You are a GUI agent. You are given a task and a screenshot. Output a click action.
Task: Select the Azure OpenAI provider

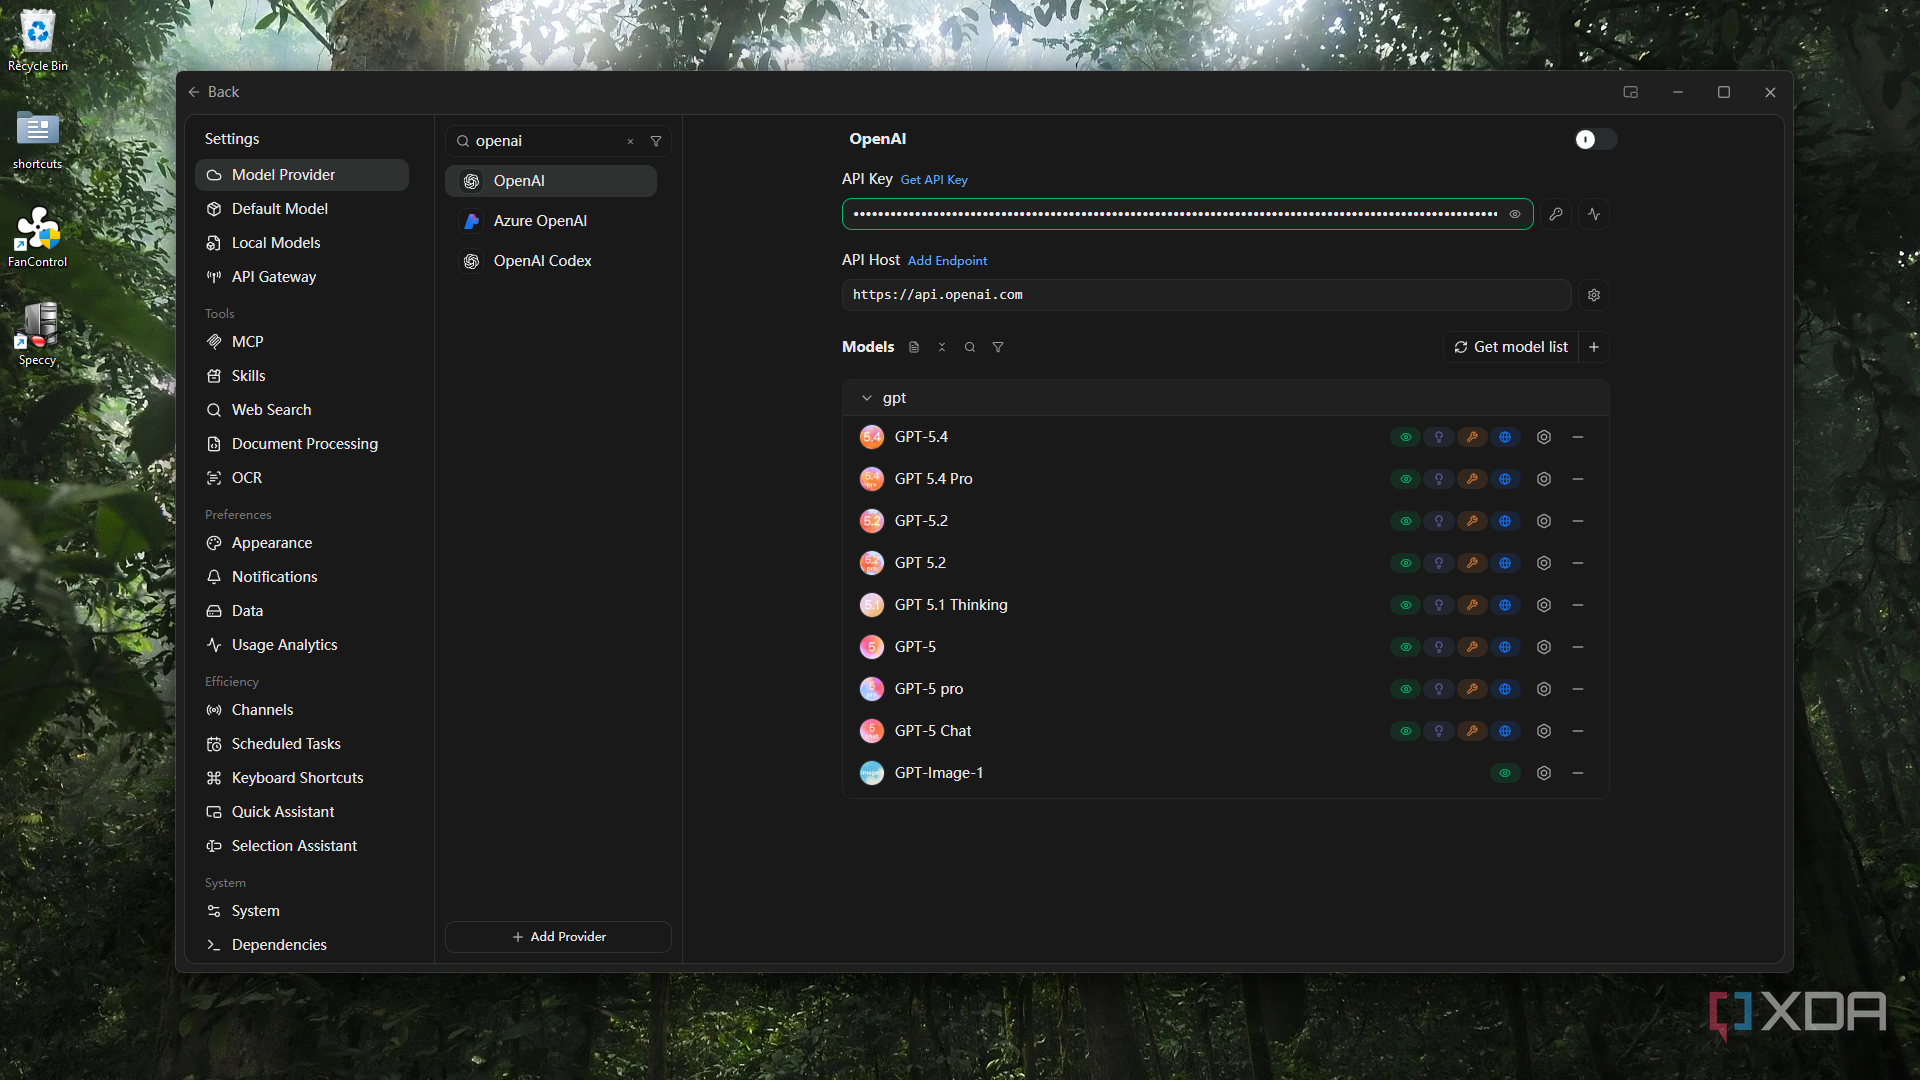pos(551,221)
